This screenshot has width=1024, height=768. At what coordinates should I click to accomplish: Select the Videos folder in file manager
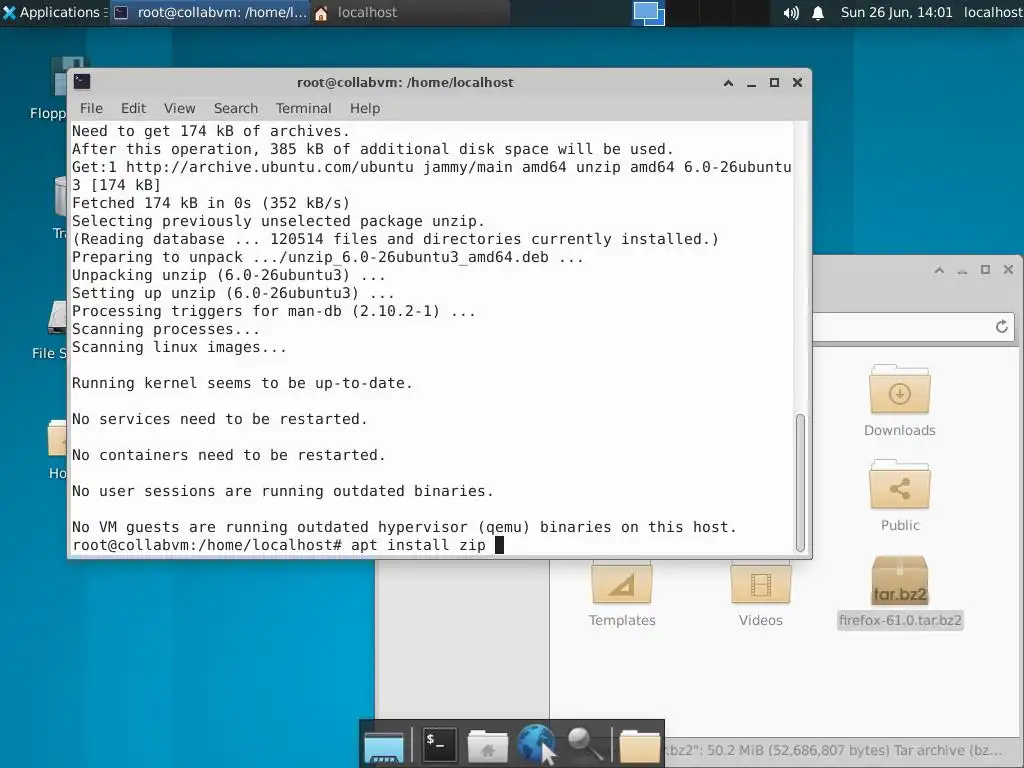coord(760,595)
